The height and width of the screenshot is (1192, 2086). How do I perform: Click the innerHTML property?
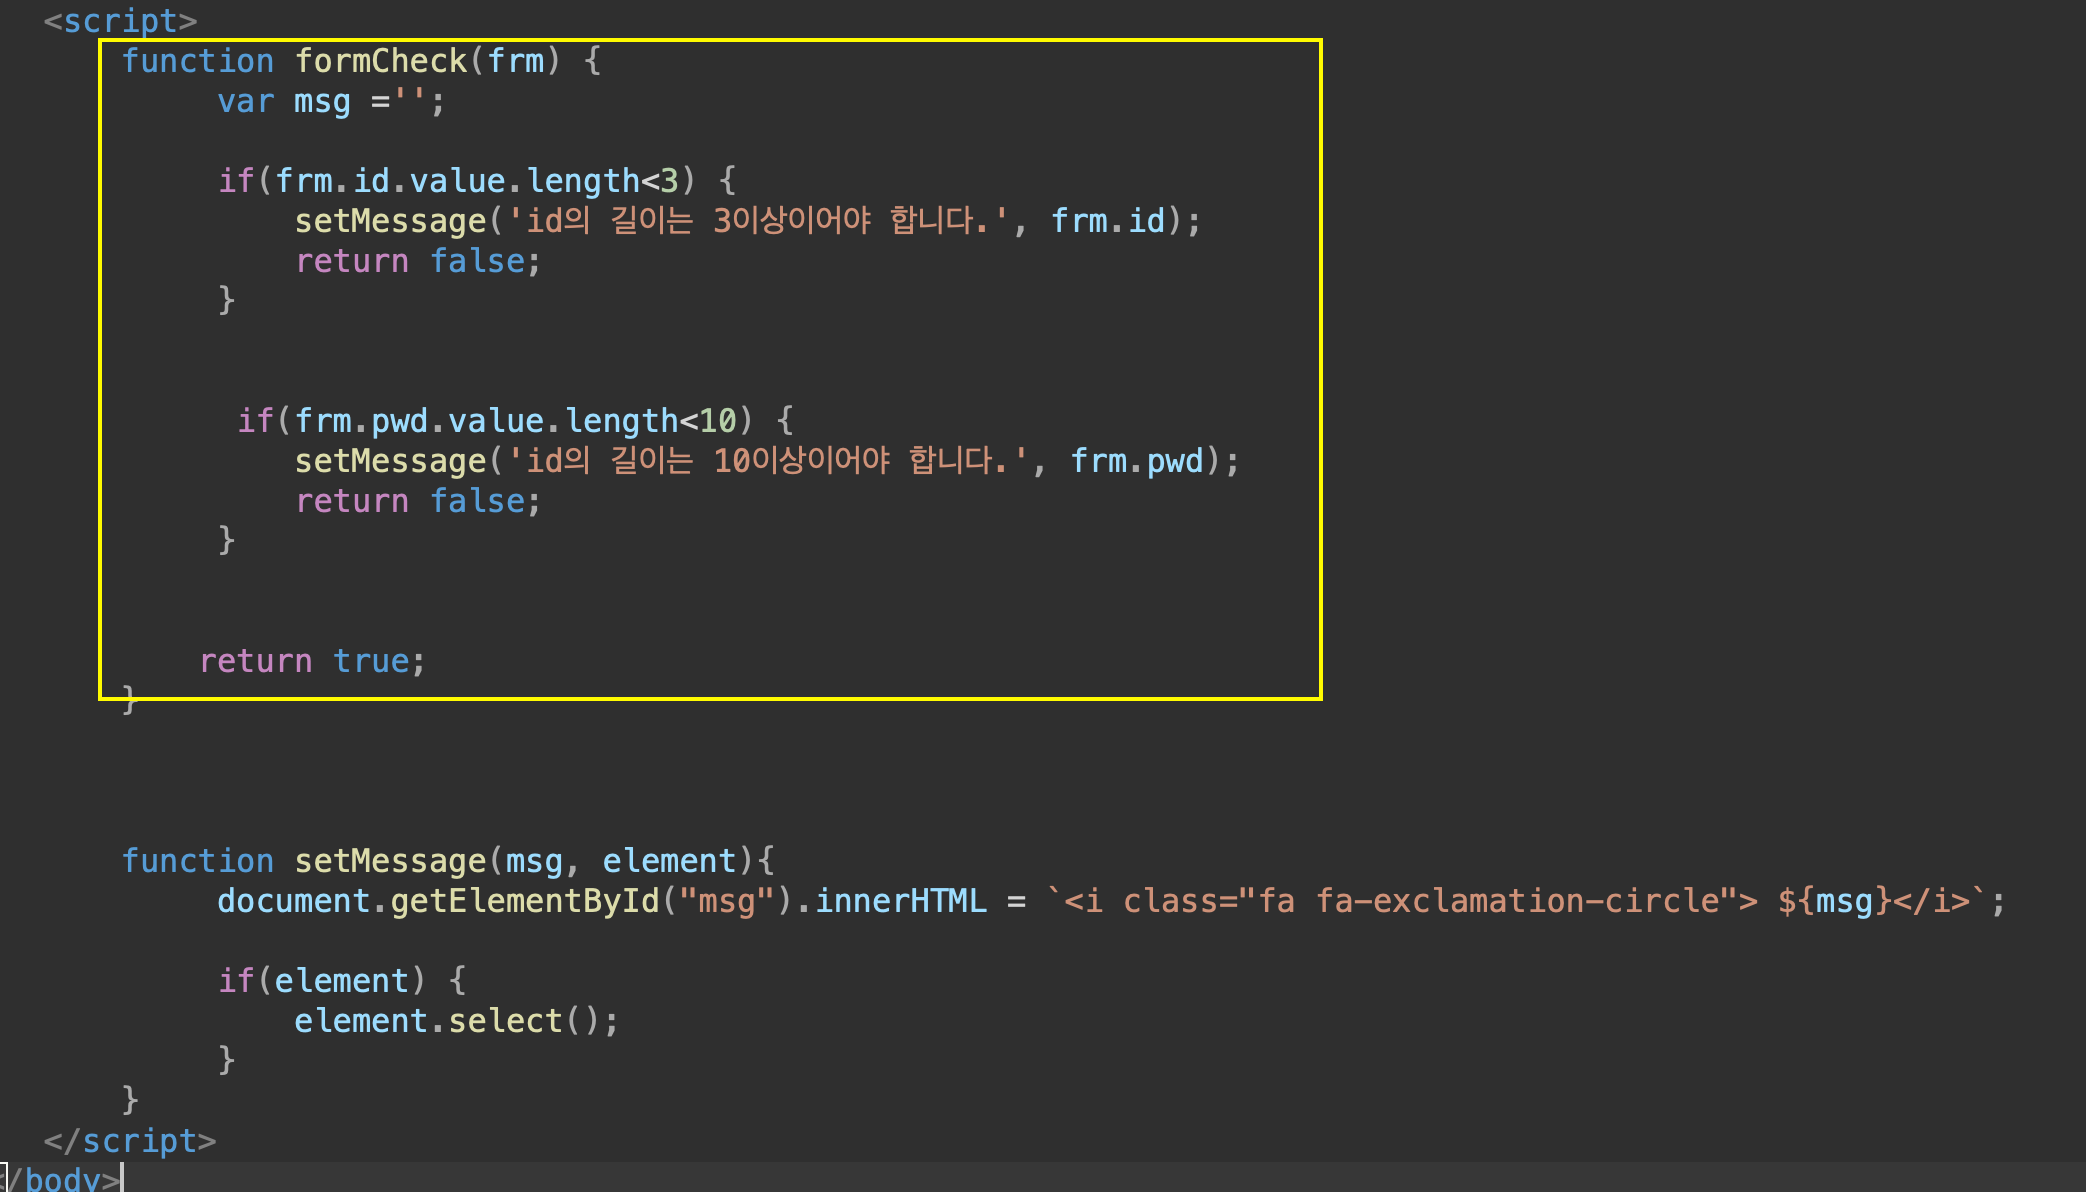point(900,901)
